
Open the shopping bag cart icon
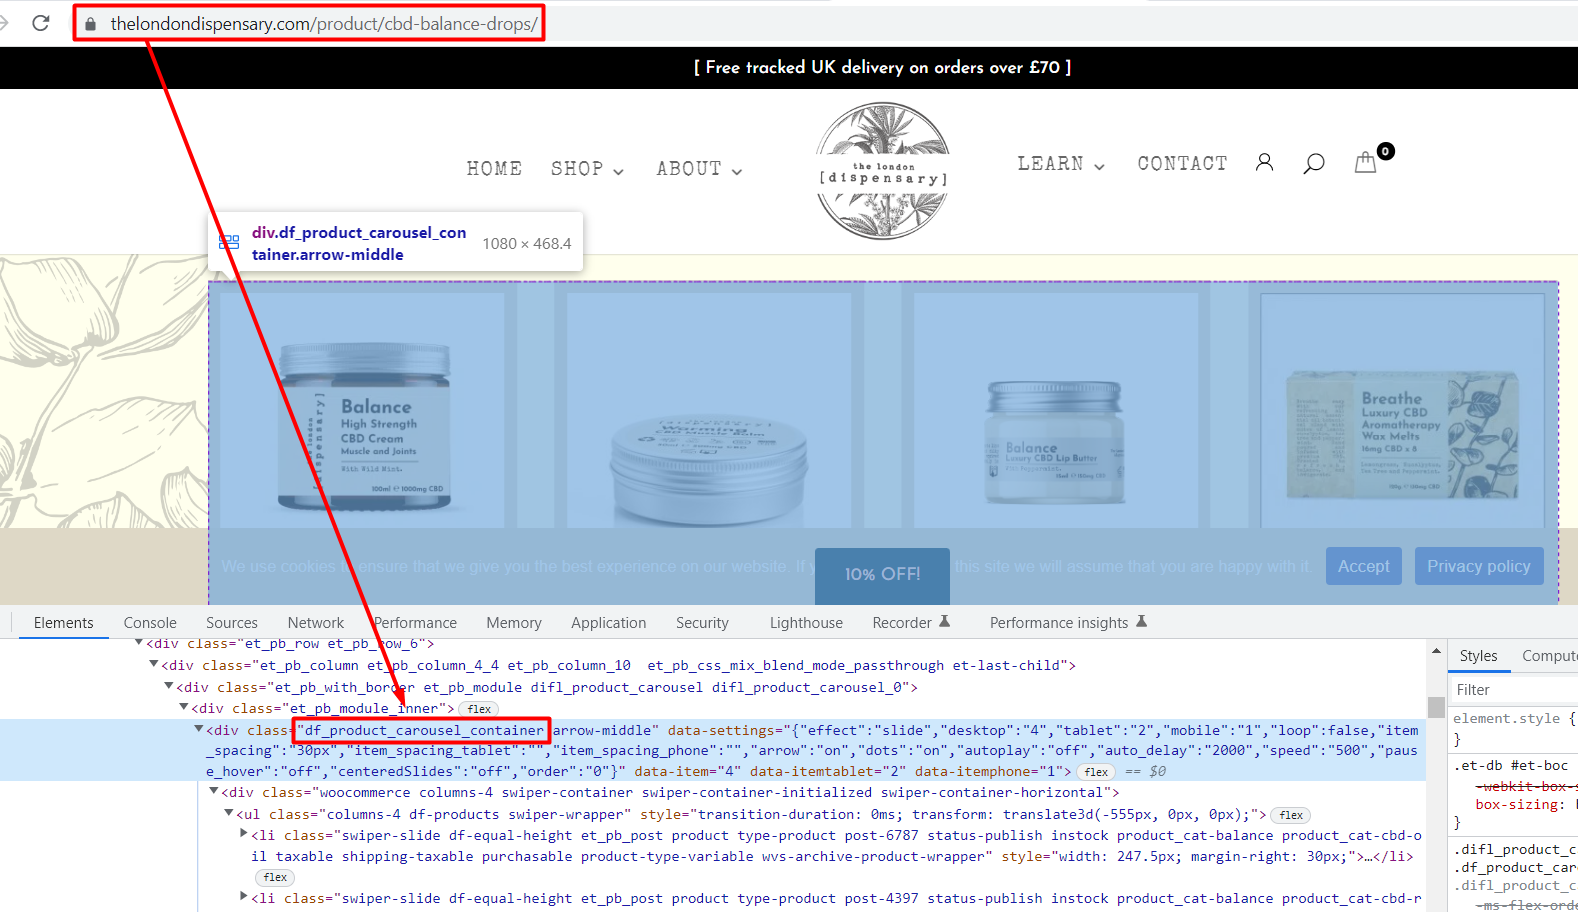(x=1365, y=162)
